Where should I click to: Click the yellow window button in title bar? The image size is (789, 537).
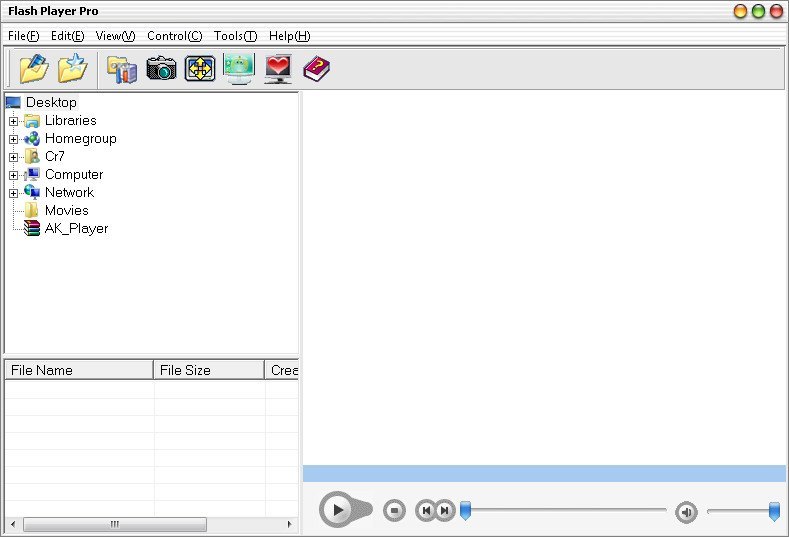tap(740, 11)
